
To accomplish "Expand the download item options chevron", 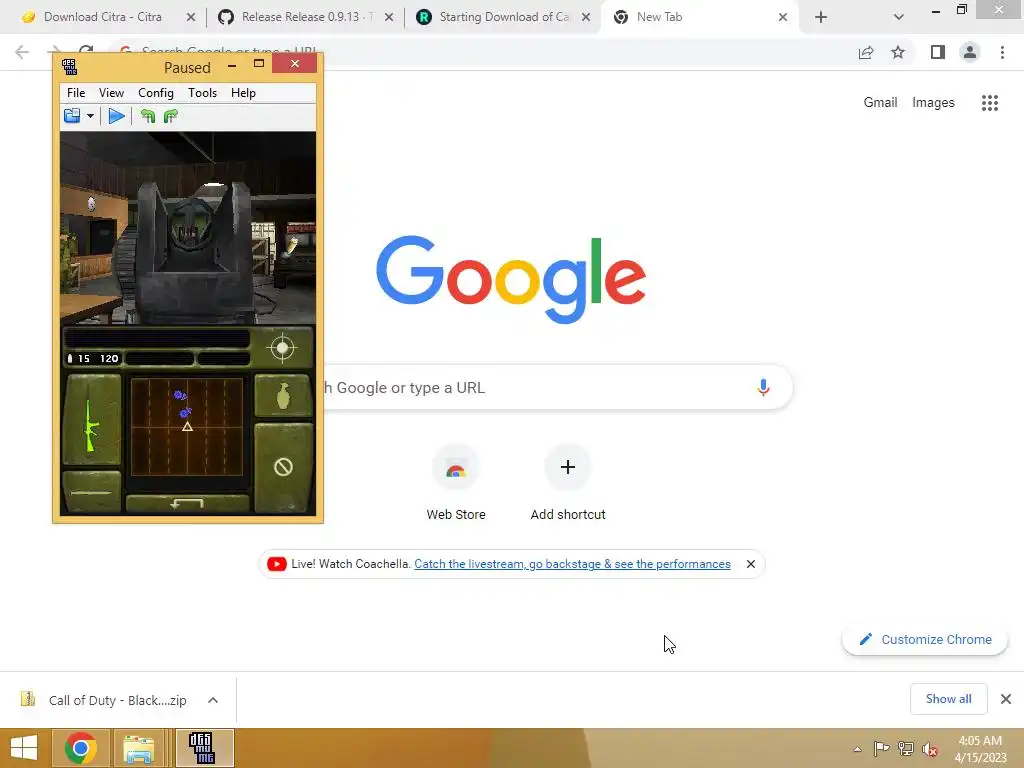I will (x=213, y=700).
